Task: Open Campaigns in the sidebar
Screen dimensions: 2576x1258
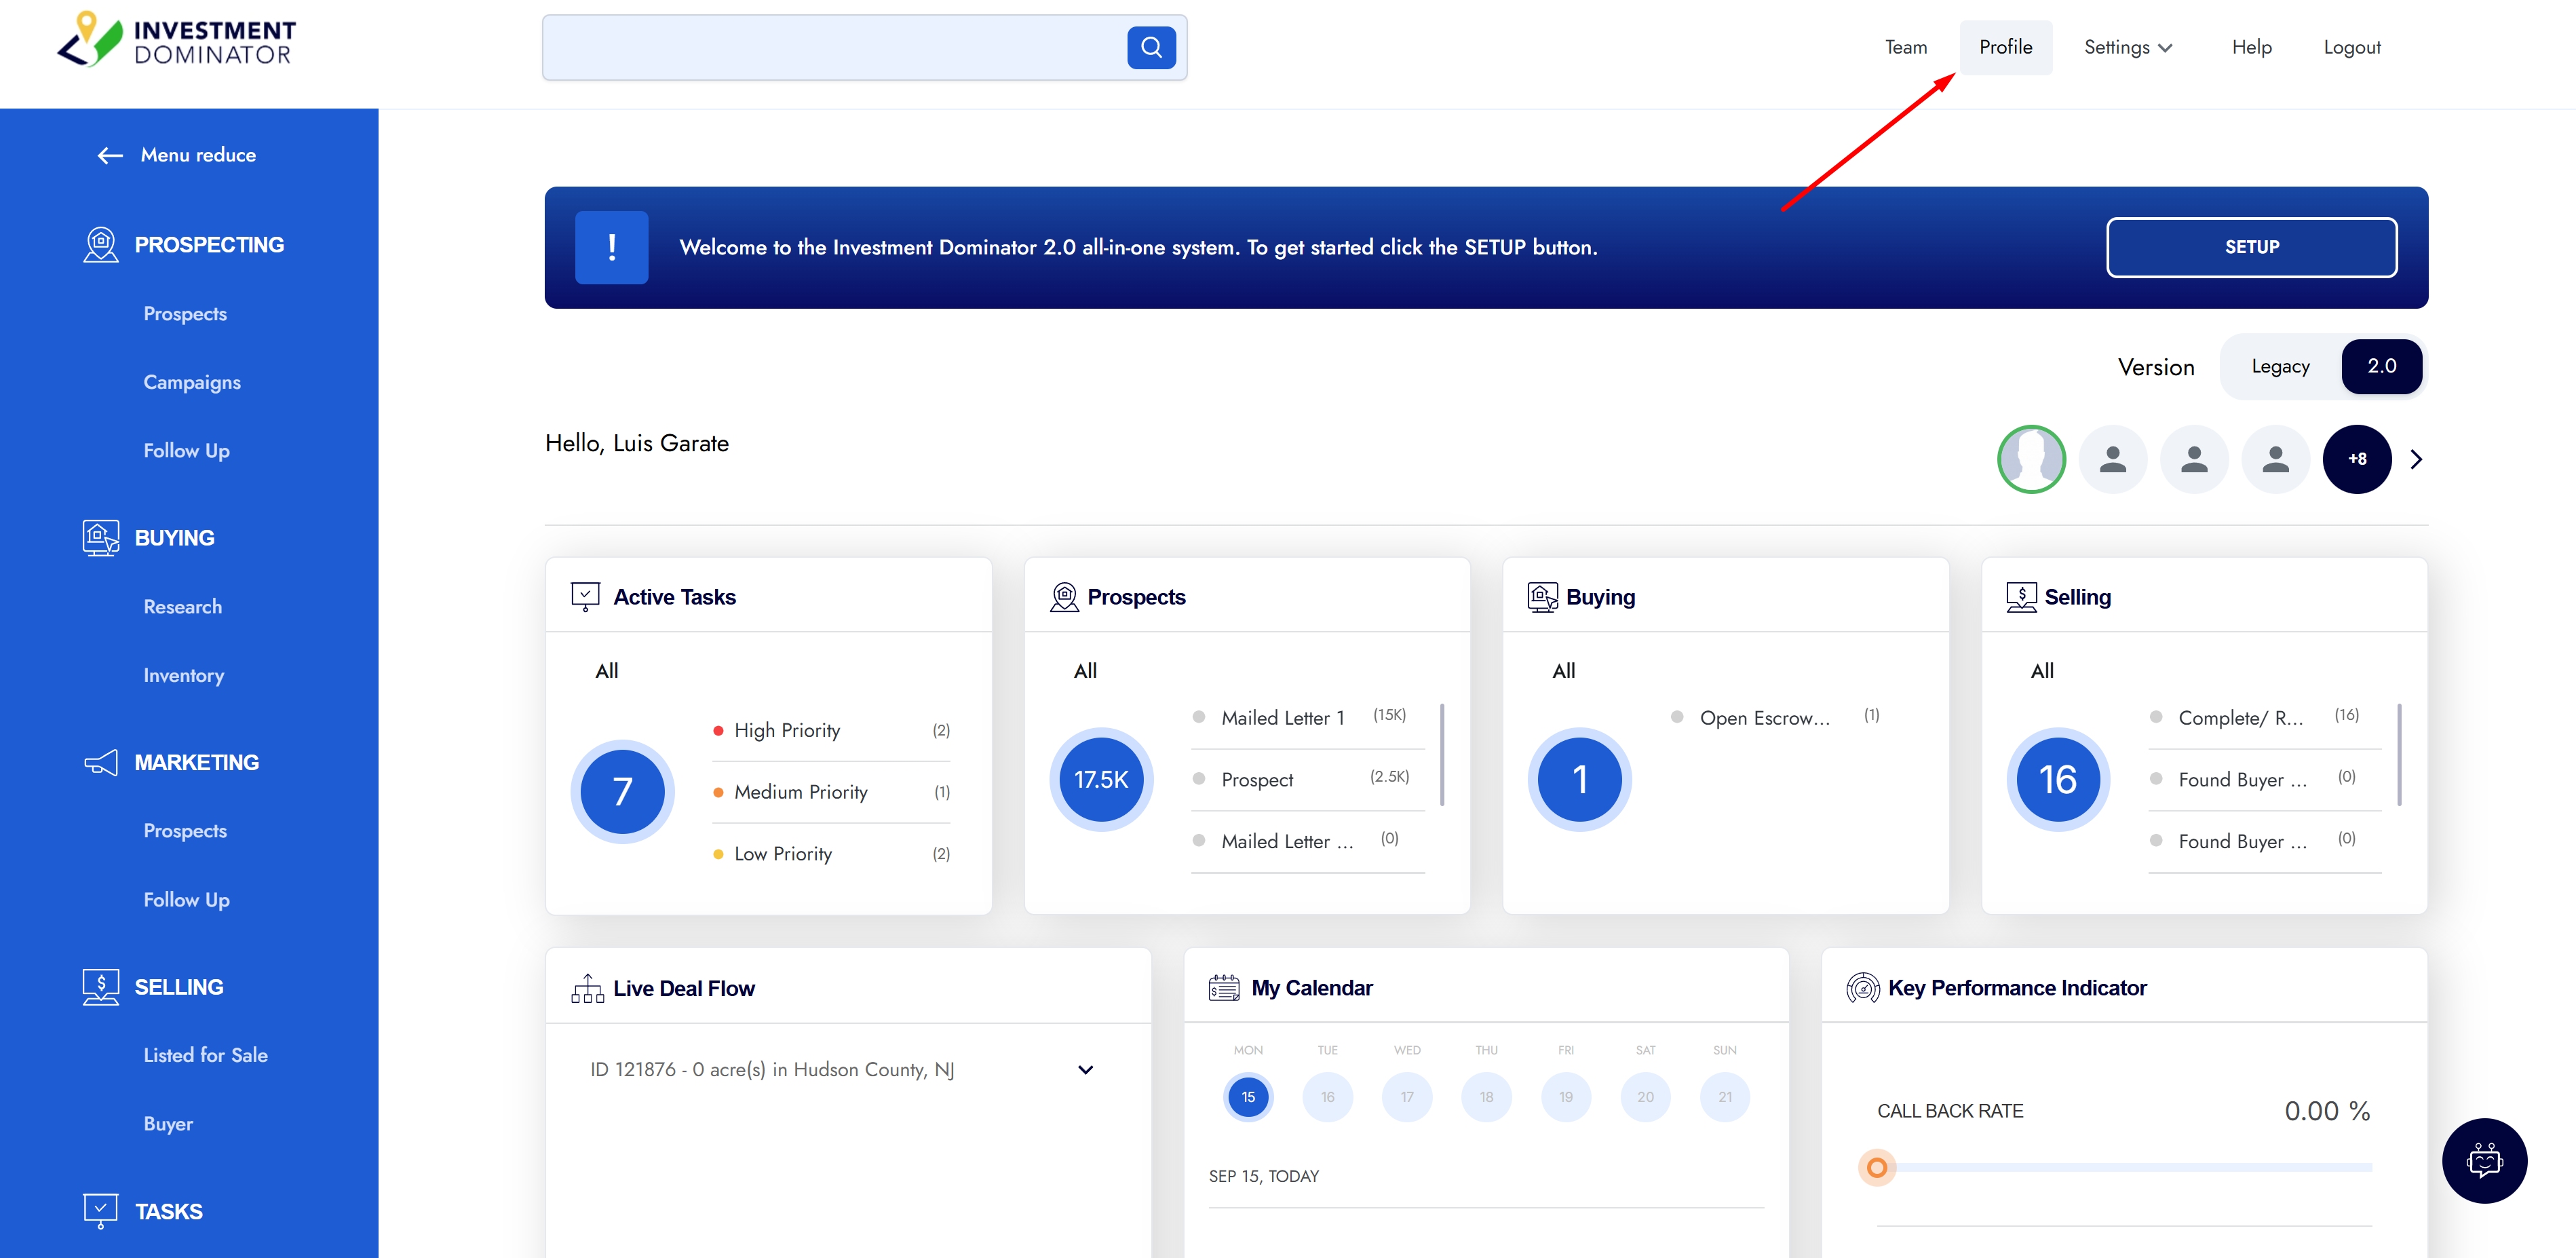Action: pos(192,382)
